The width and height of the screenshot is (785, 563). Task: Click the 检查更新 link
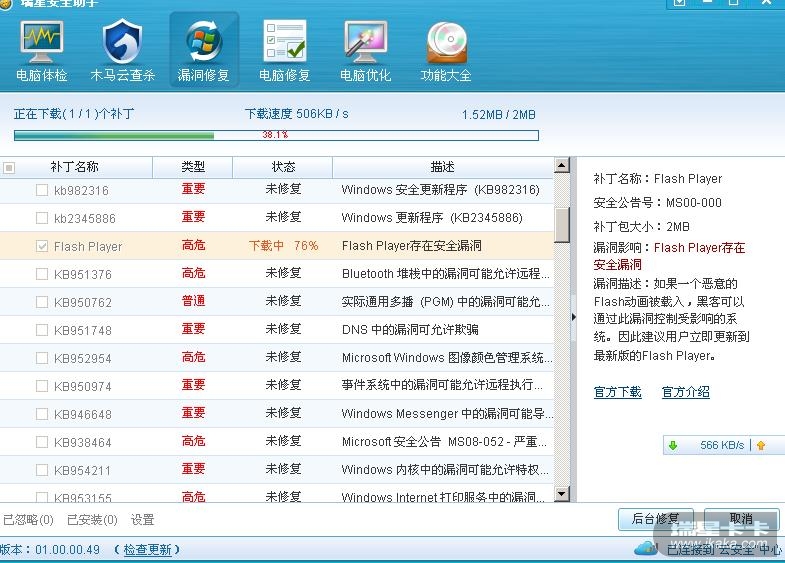point(148,550)
